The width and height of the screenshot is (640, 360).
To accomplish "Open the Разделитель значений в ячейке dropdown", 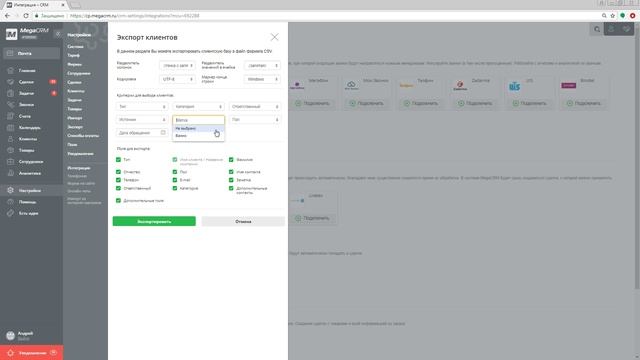I will (x=262, y=65).
